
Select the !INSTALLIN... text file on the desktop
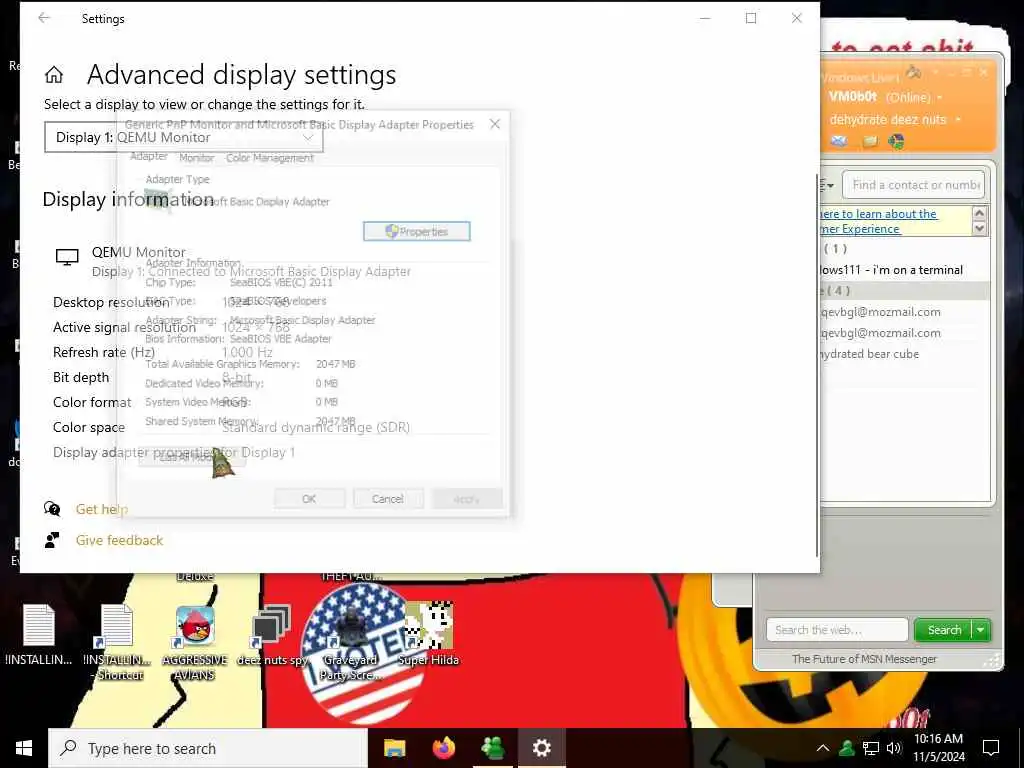[39, 635]
